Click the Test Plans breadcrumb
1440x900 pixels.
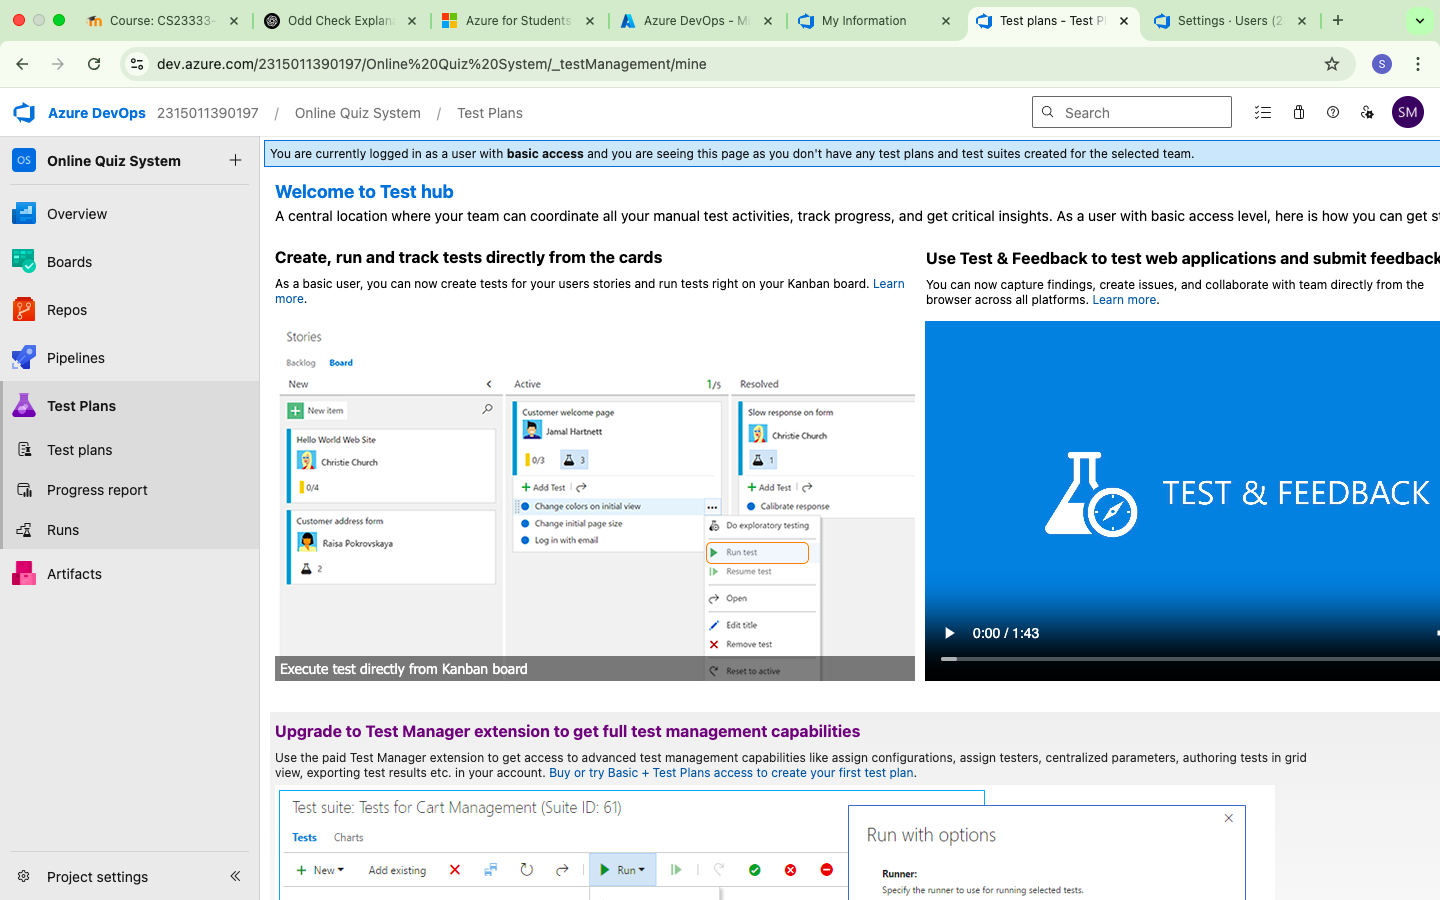[490, 113]
